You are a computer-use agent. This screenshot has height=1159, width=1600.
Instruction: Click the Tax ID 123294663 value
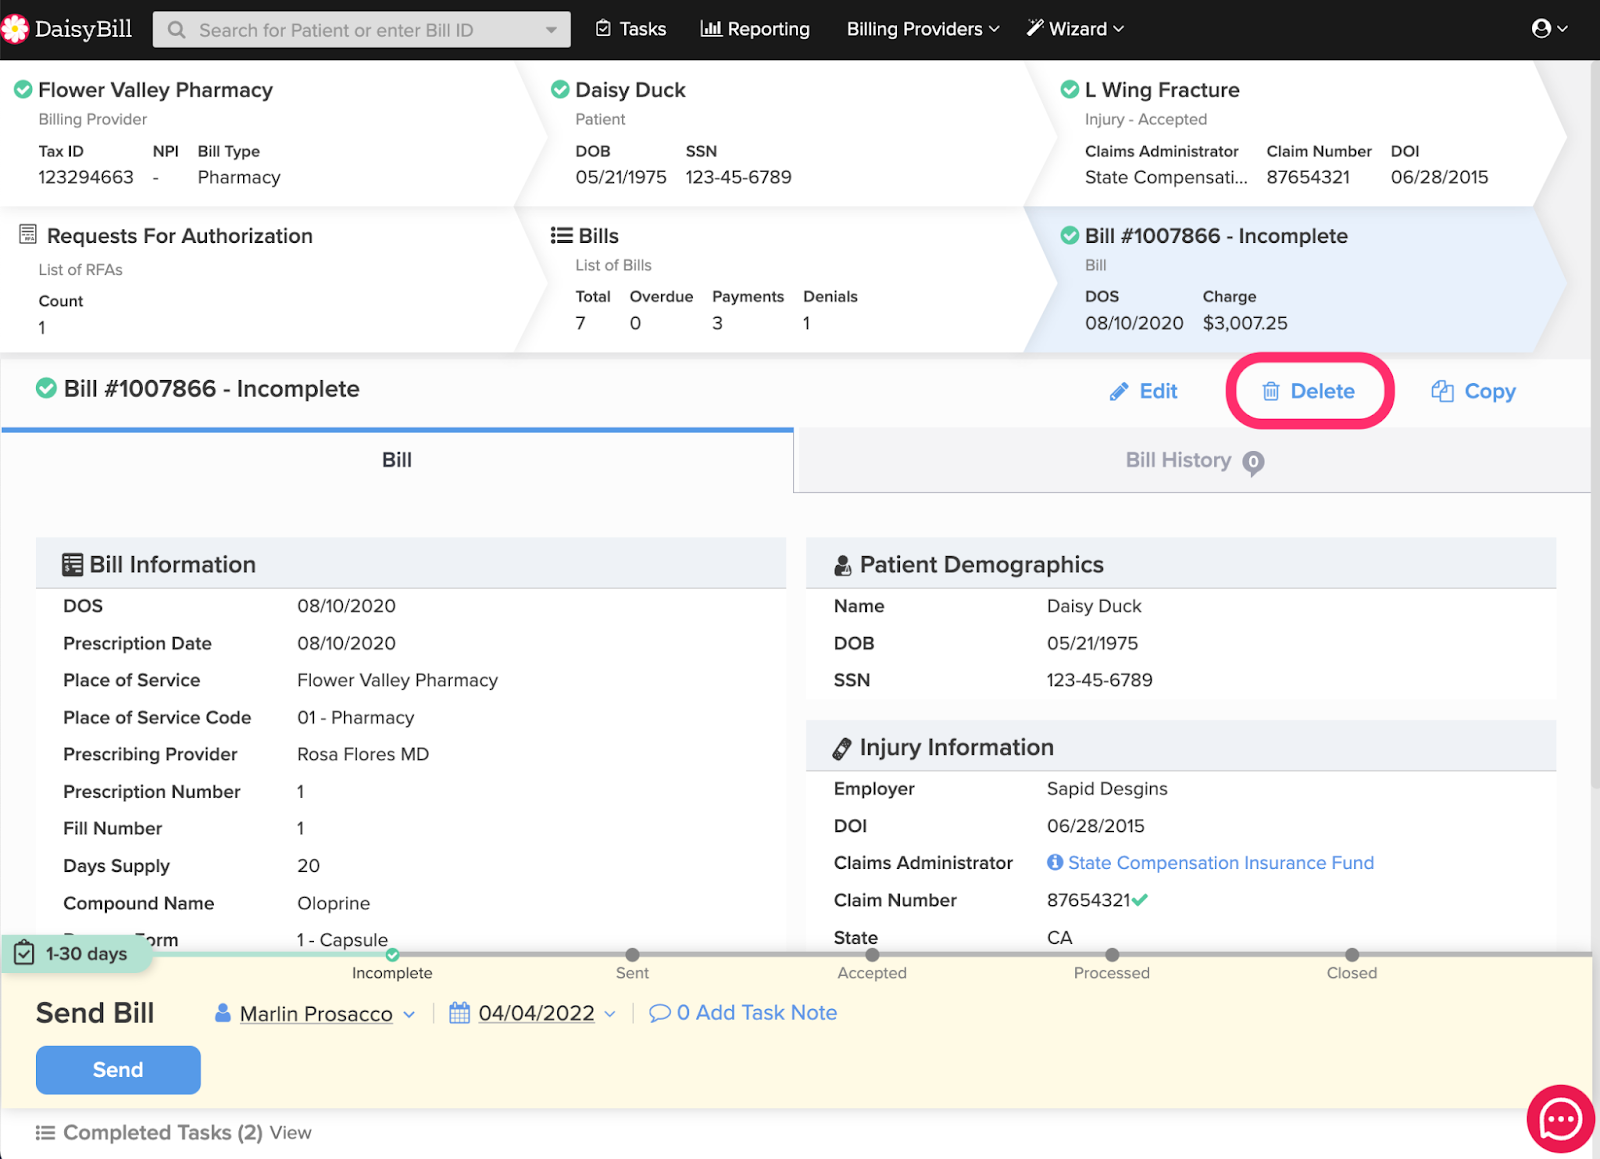click(x=86, y=177)
